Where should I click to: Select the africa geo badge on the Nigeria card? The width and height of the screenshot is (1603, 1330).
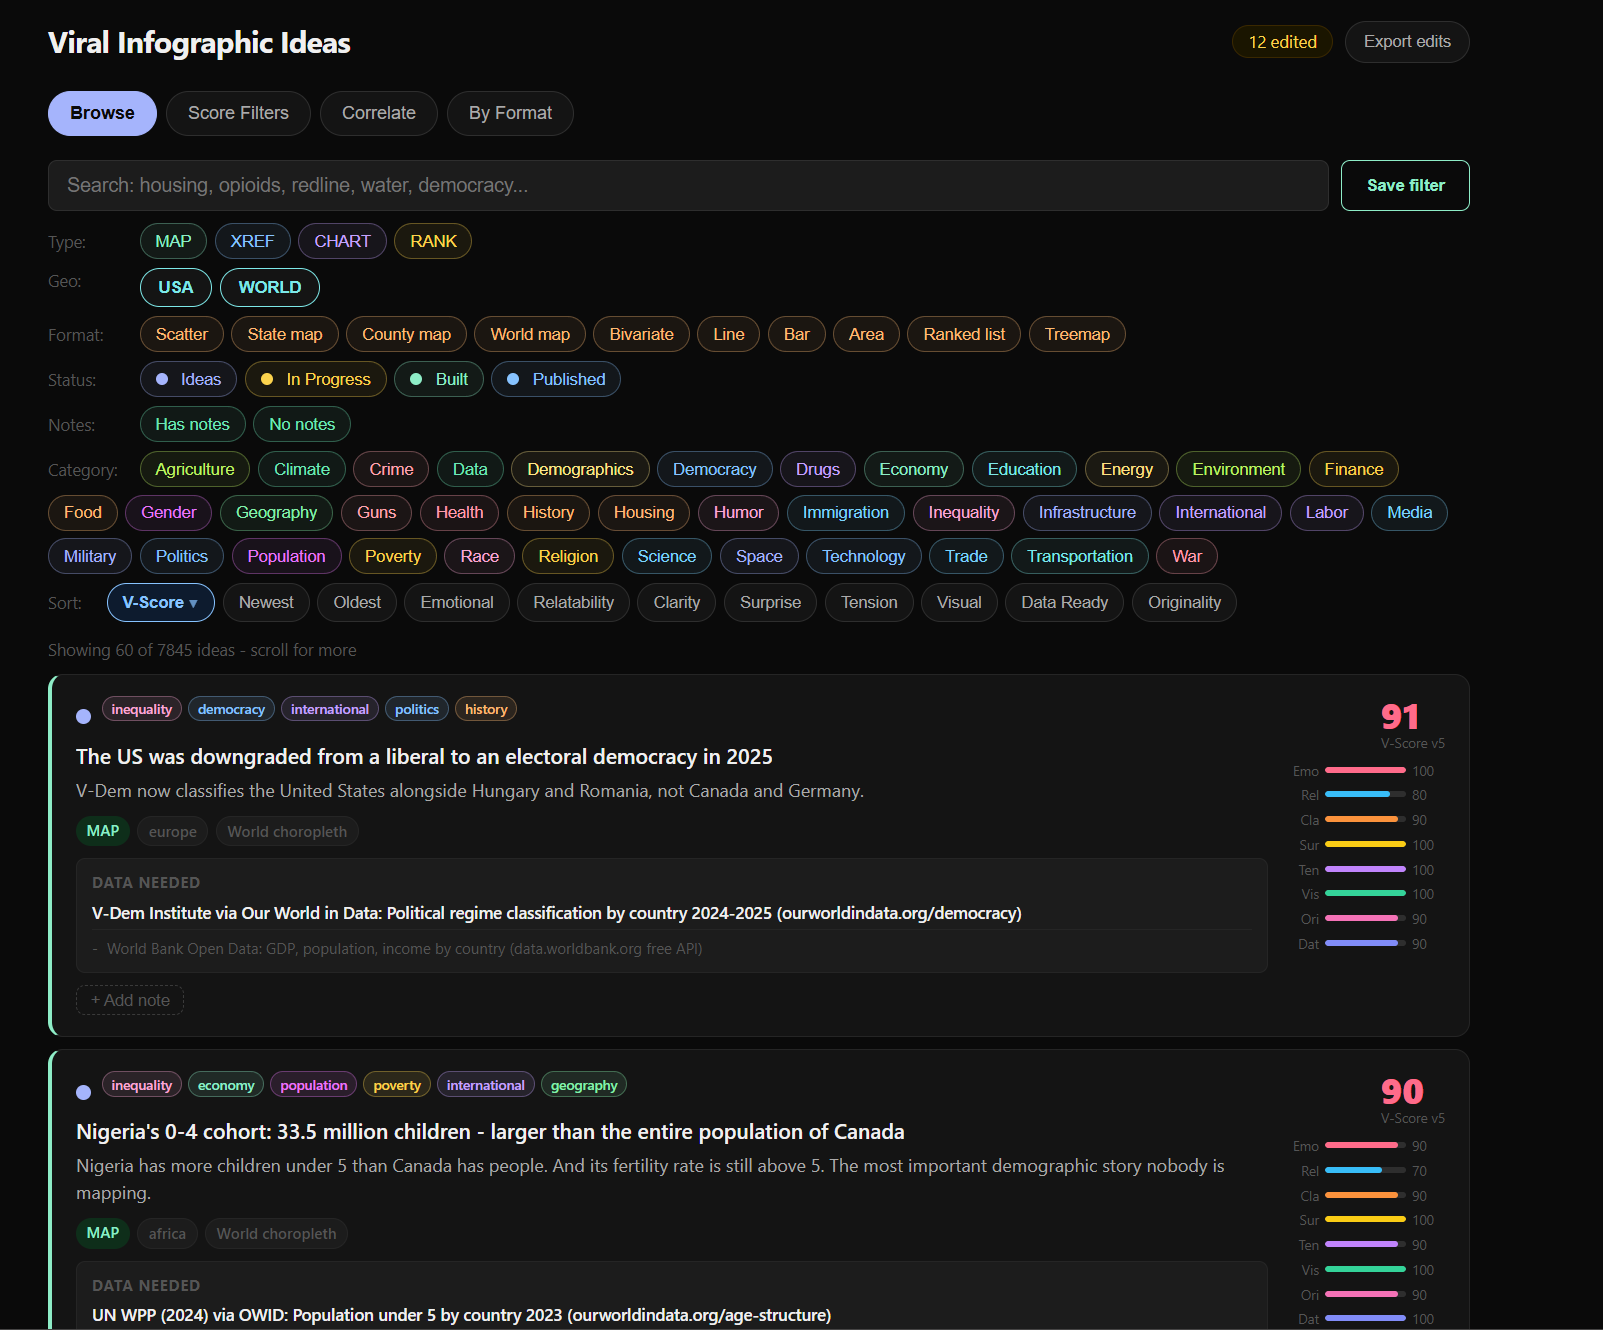click(x=167, y=1233)
